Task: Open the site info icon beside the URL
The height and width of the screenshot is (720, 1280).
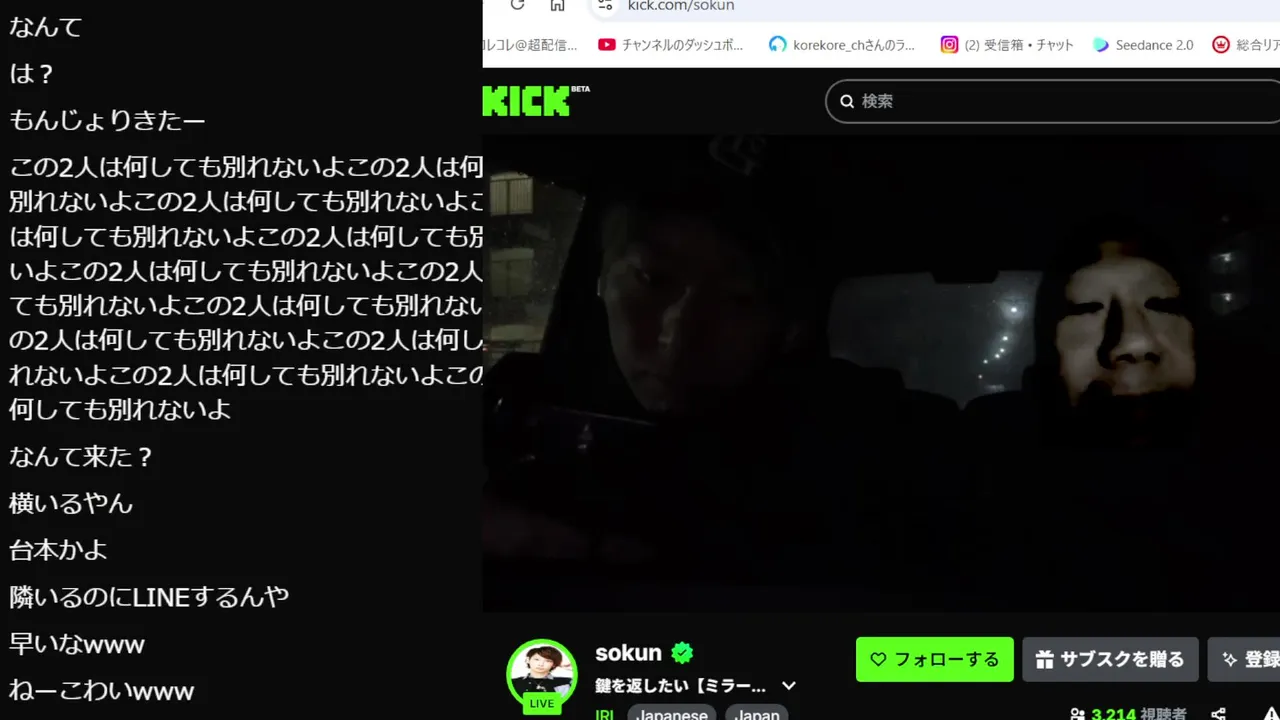Action: (x=604, y=6)
